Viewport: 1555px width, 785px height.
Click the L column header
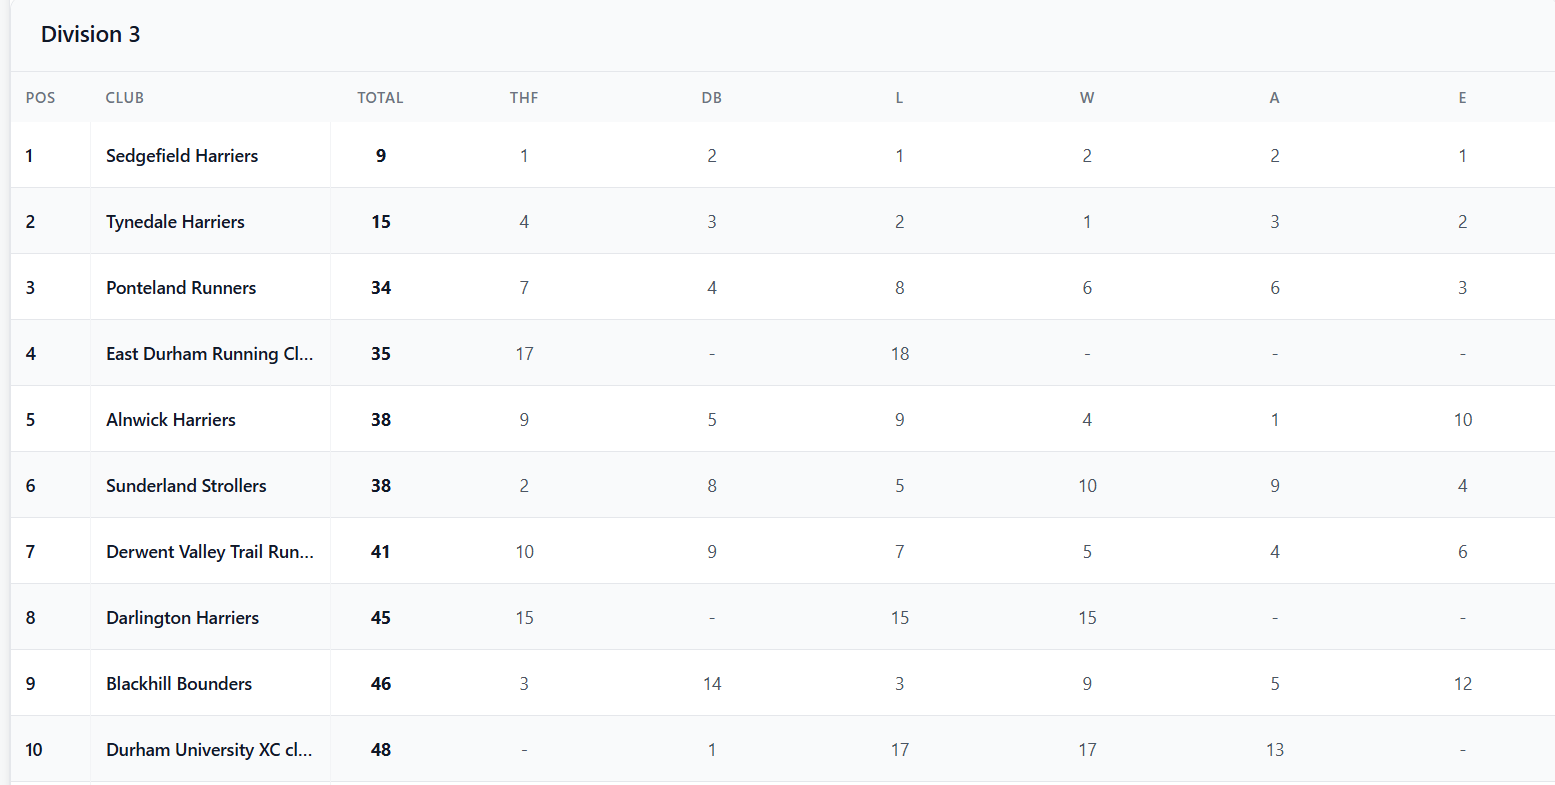click(899, 98)
